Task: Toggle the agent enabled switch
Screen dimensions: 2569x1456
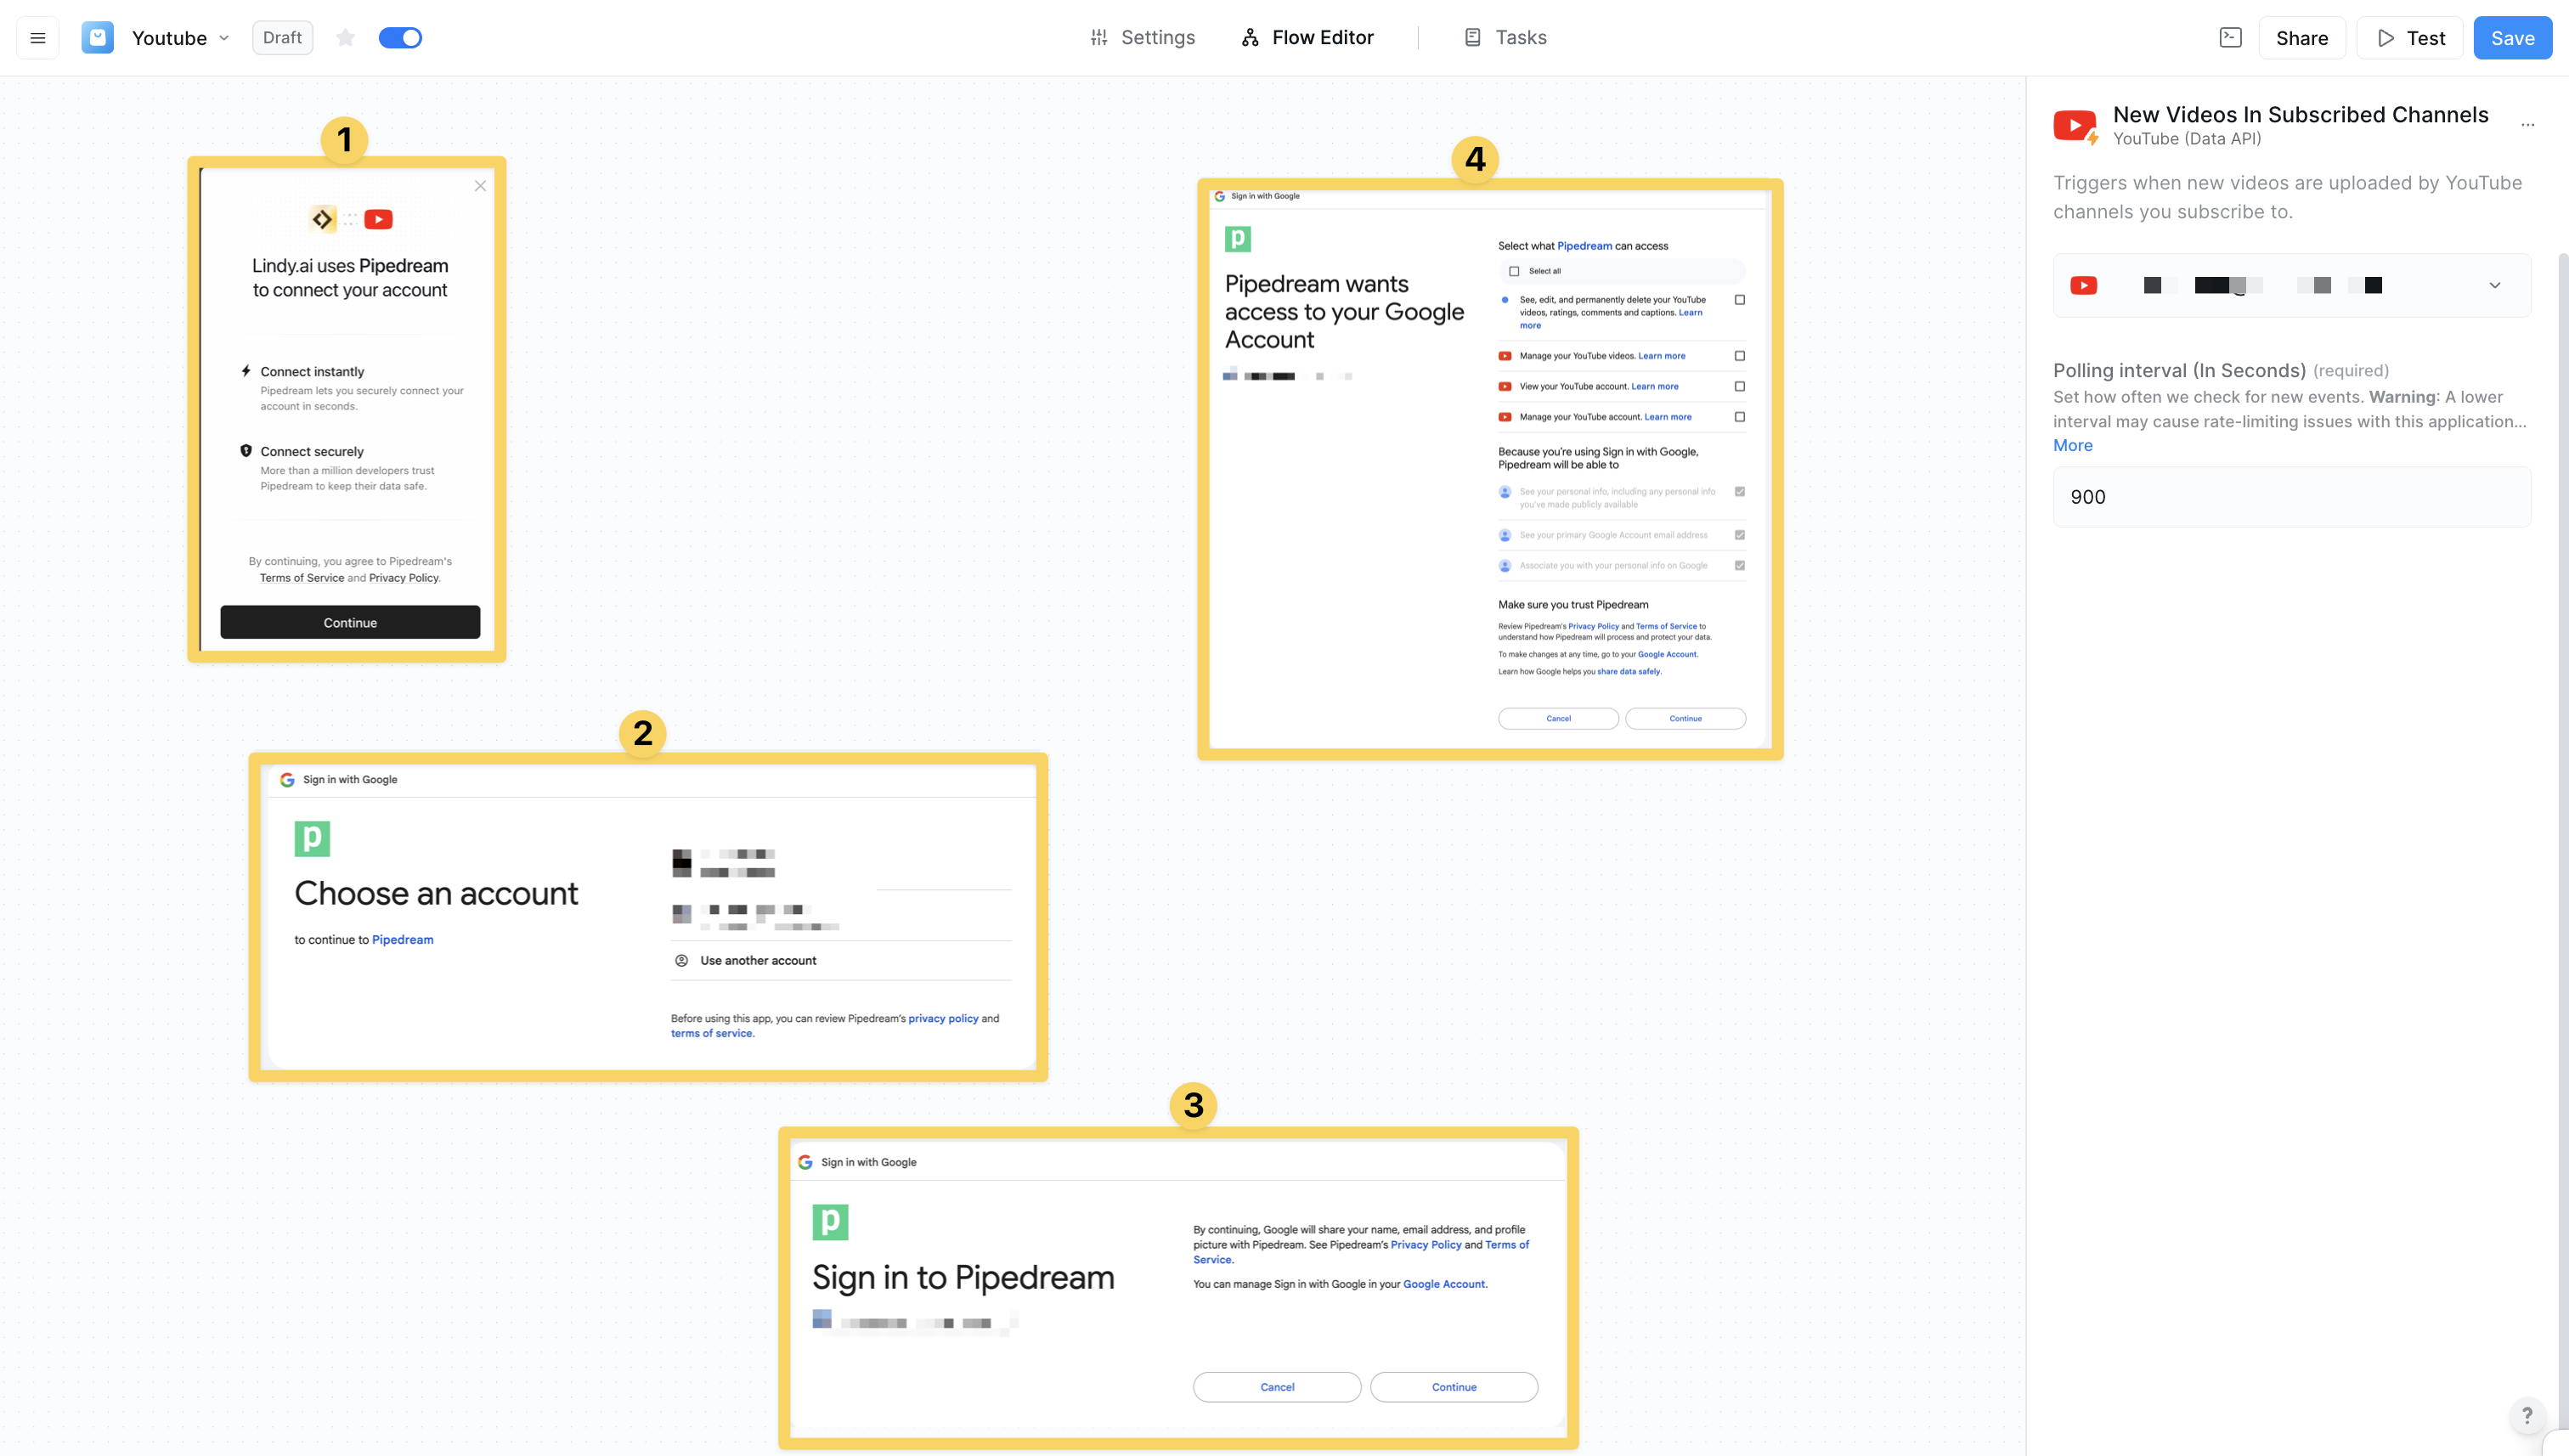Action: click(x=400, y=38)
